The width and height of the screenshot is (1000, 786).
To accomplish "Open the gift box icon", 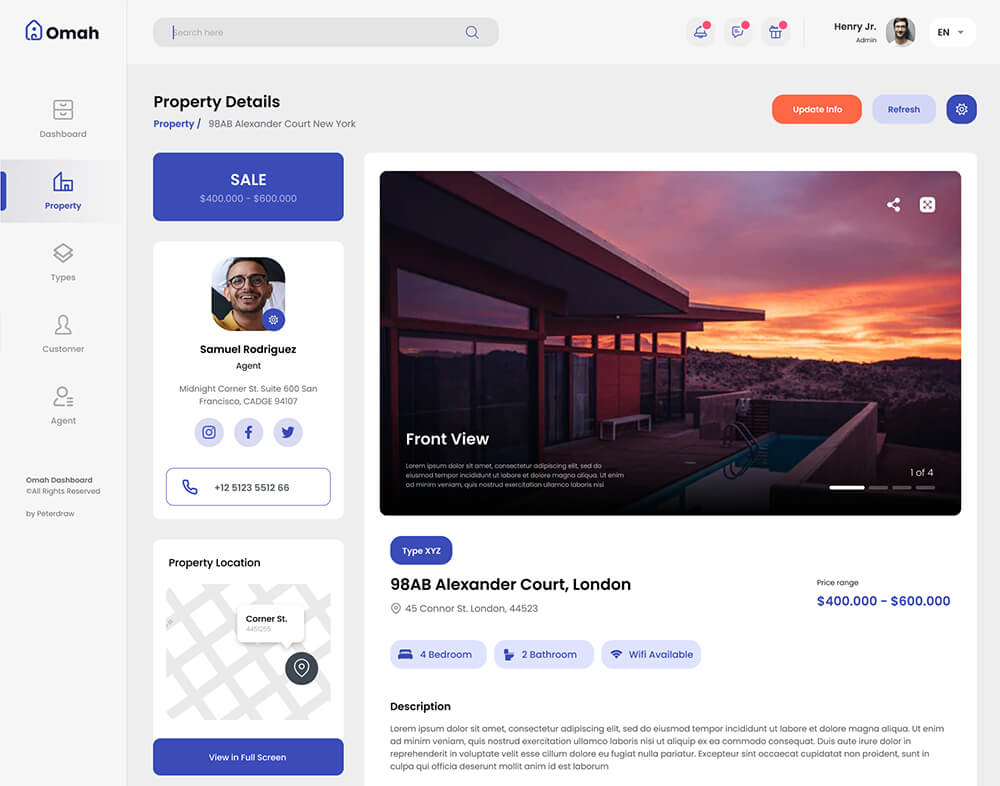I will tap(776, 32).
